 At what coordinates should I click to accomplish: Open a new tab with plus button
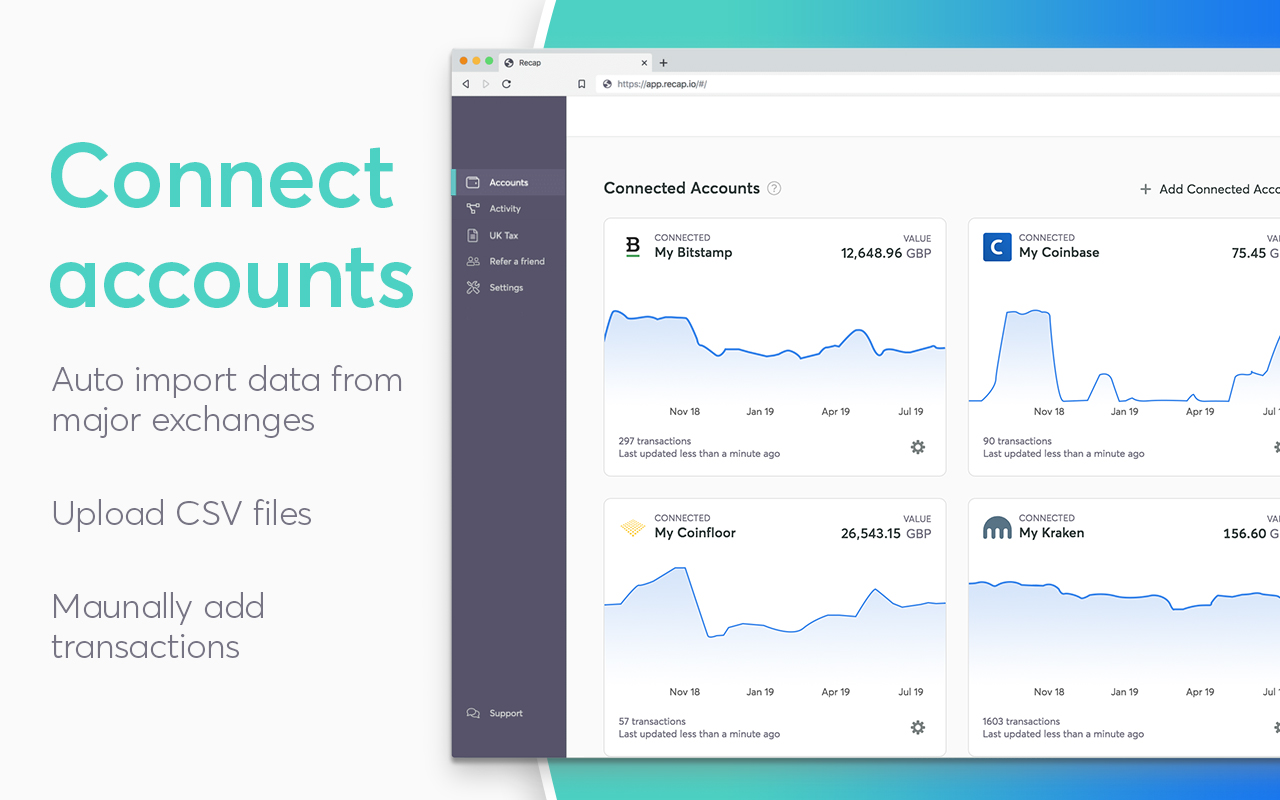(663, 63)
